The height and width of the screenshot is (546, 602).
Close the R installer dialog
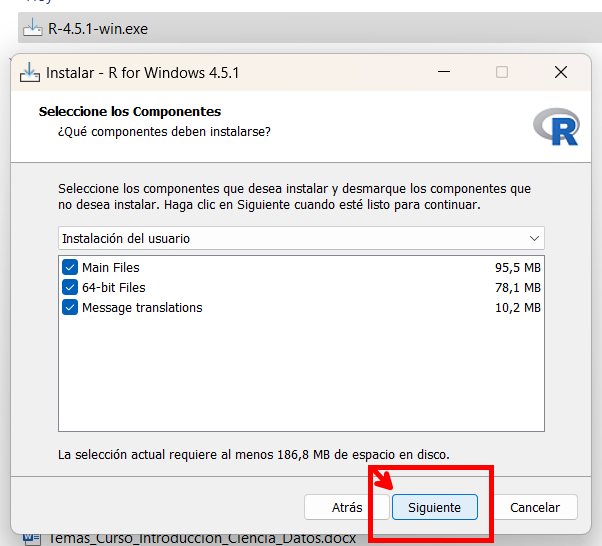point(561,72)
